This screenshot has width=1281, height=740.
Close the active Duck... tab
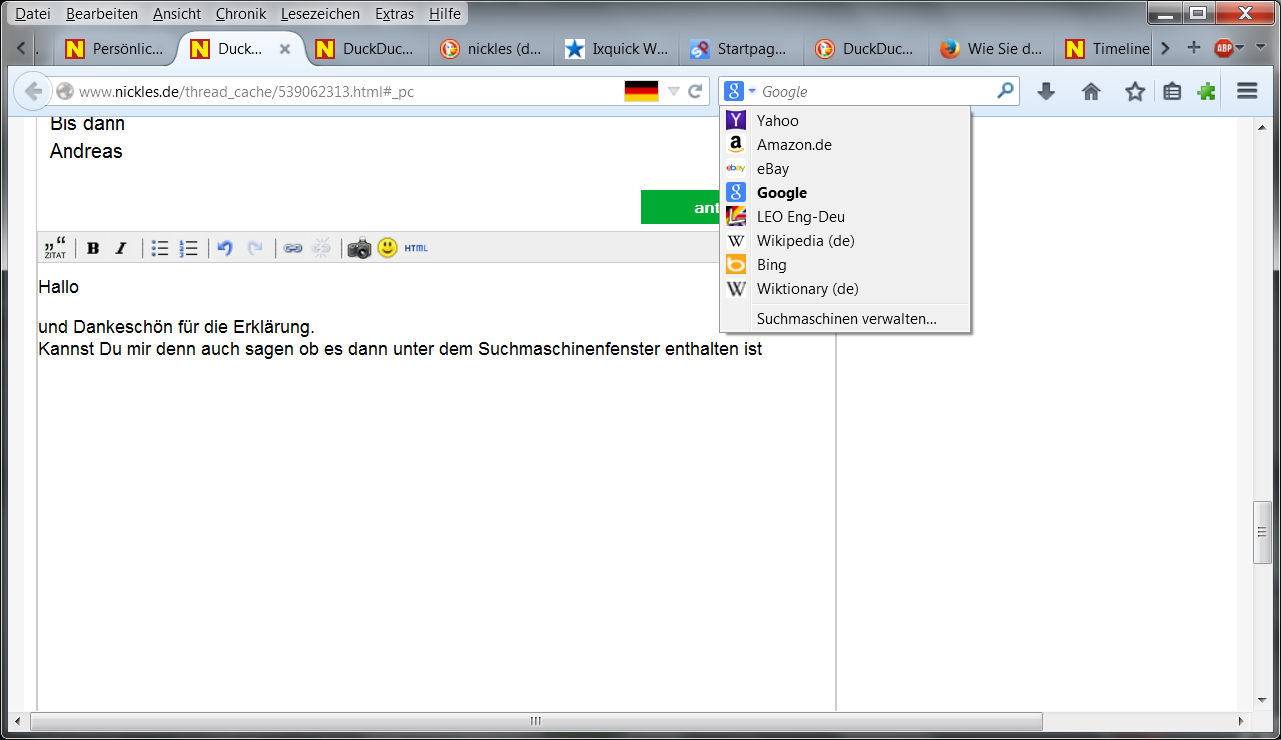tap(285, 48)
